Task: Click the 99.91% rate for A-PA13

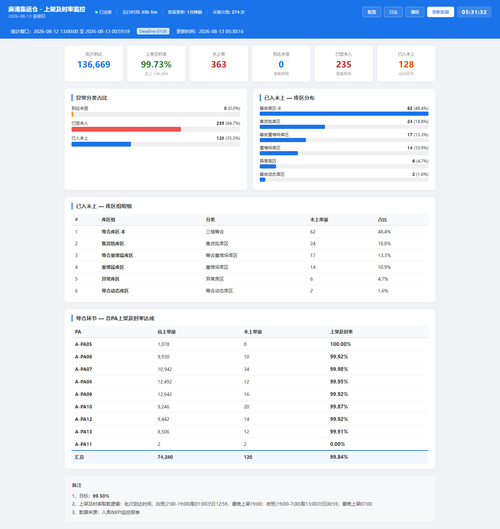Action: click(339, 431)
